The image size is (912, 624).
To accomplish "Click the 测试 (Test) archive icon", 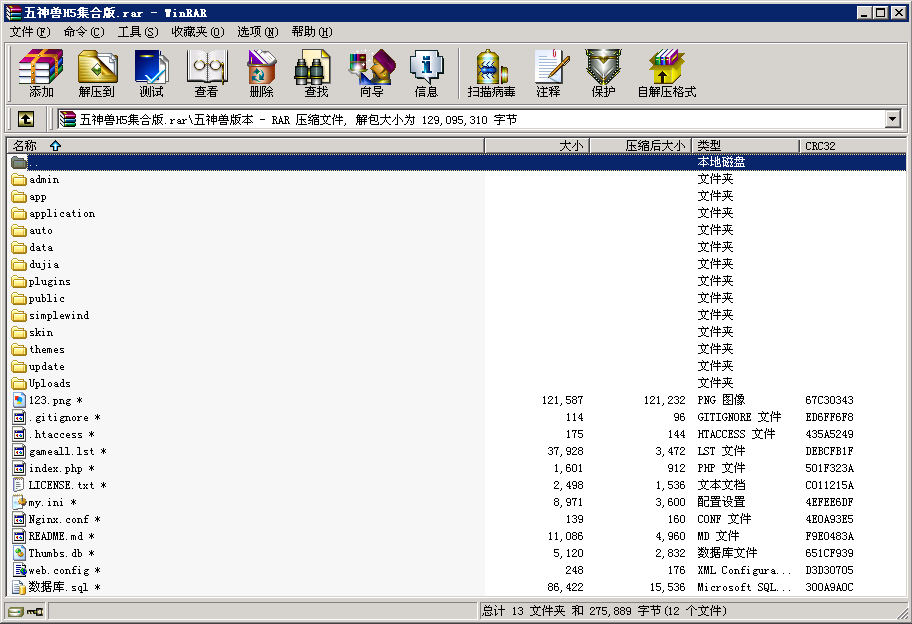I will [152, 73].
